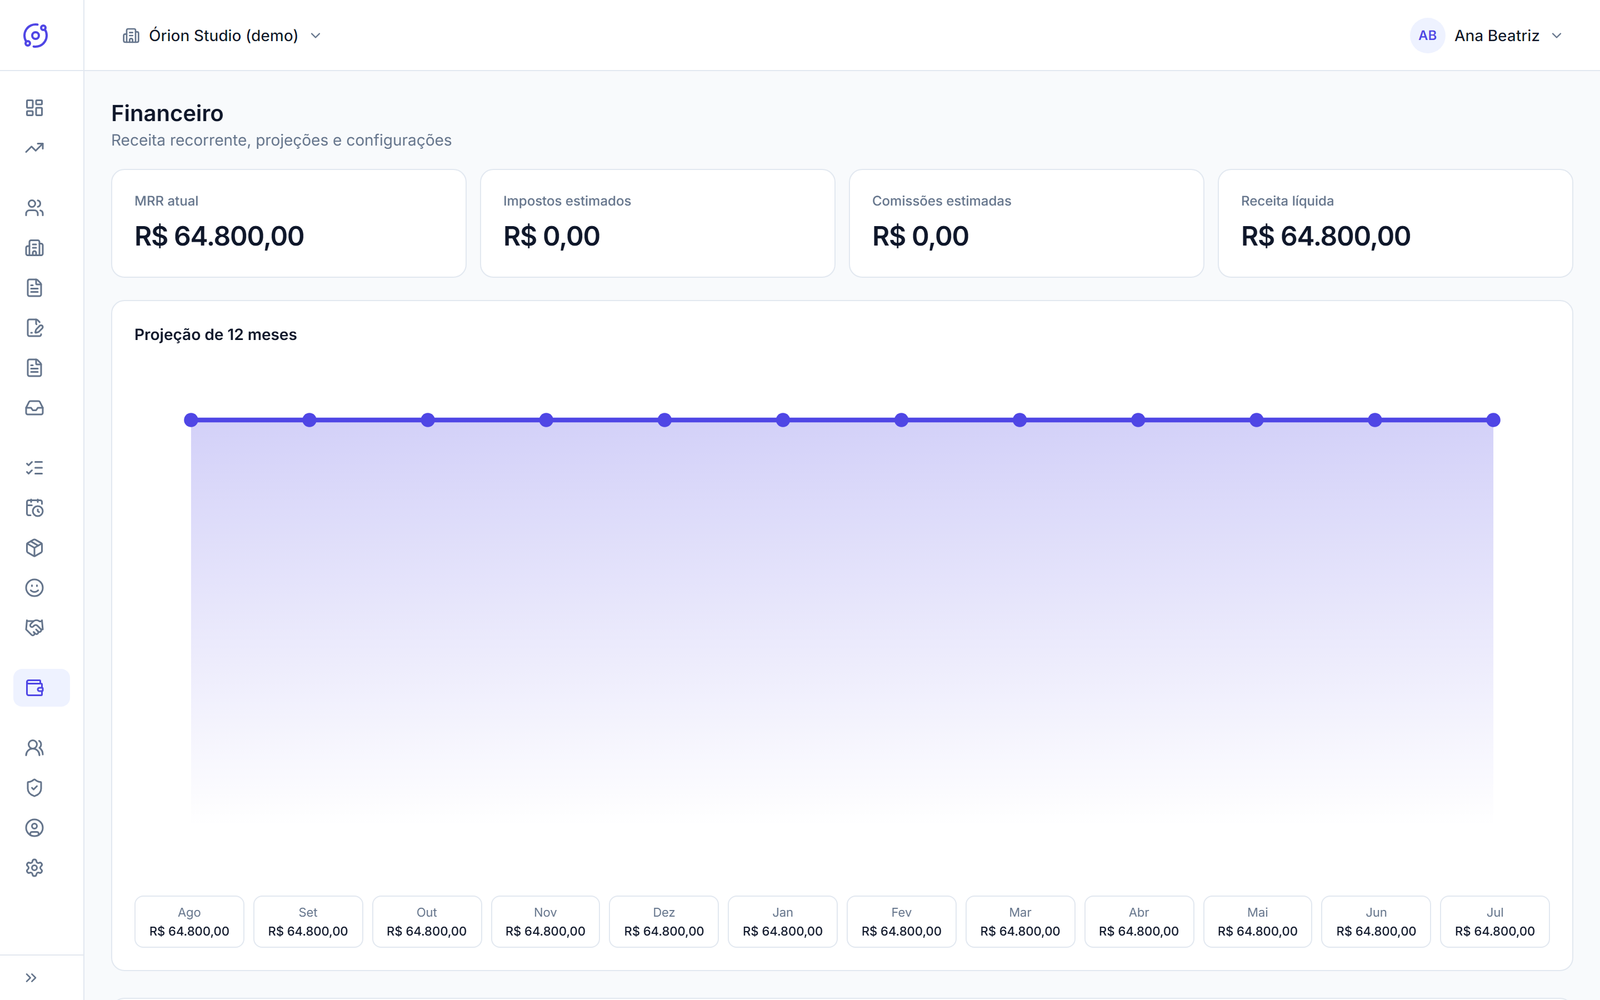This screenshot has width=1600, height=1000.
Task: Open the smiley face sidebar icon
Action: coord(34,588)
